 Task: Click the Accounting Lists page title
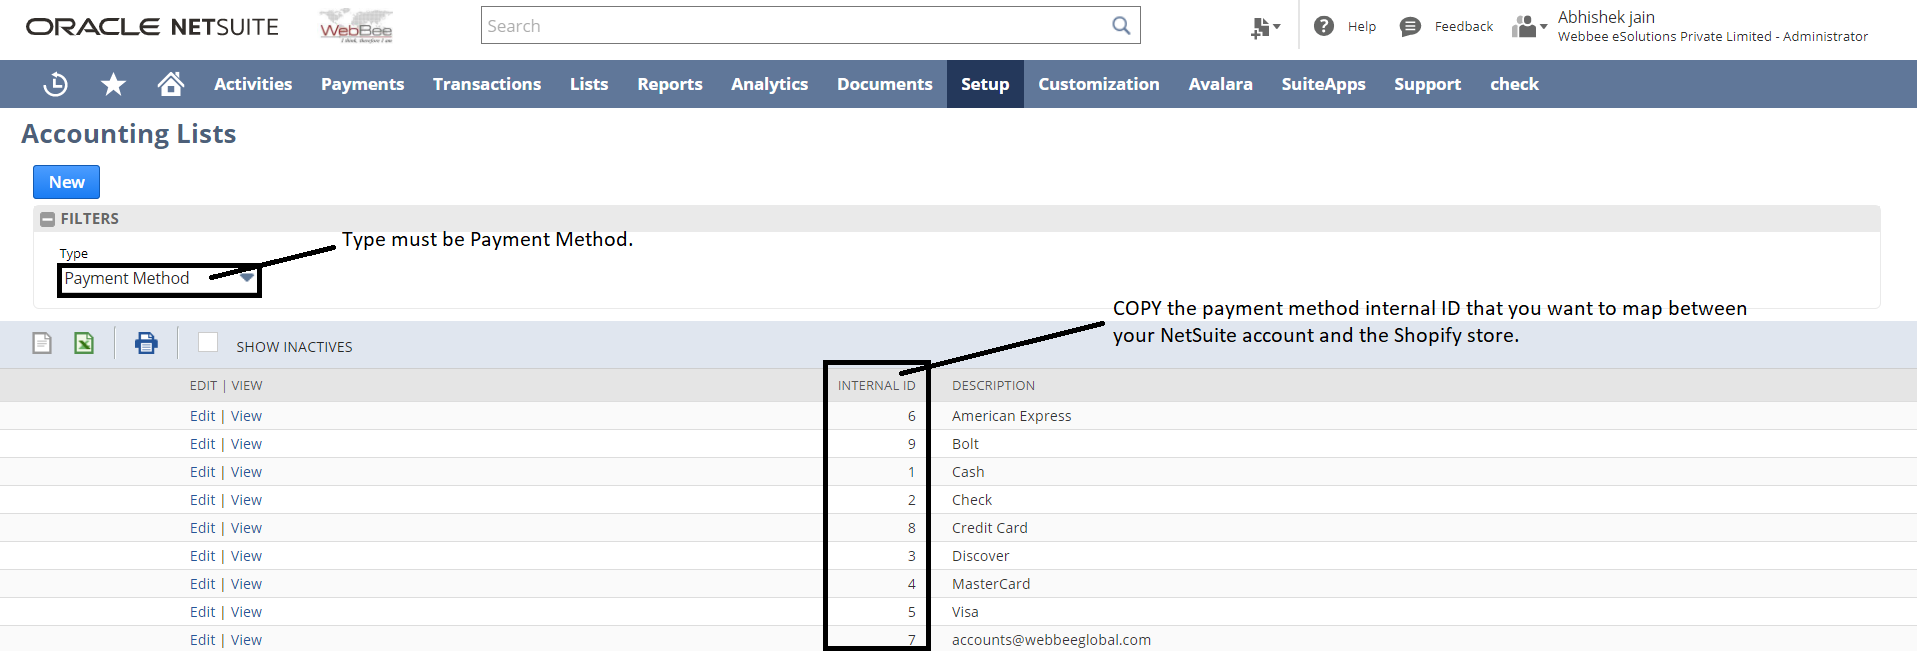[129, 134]
